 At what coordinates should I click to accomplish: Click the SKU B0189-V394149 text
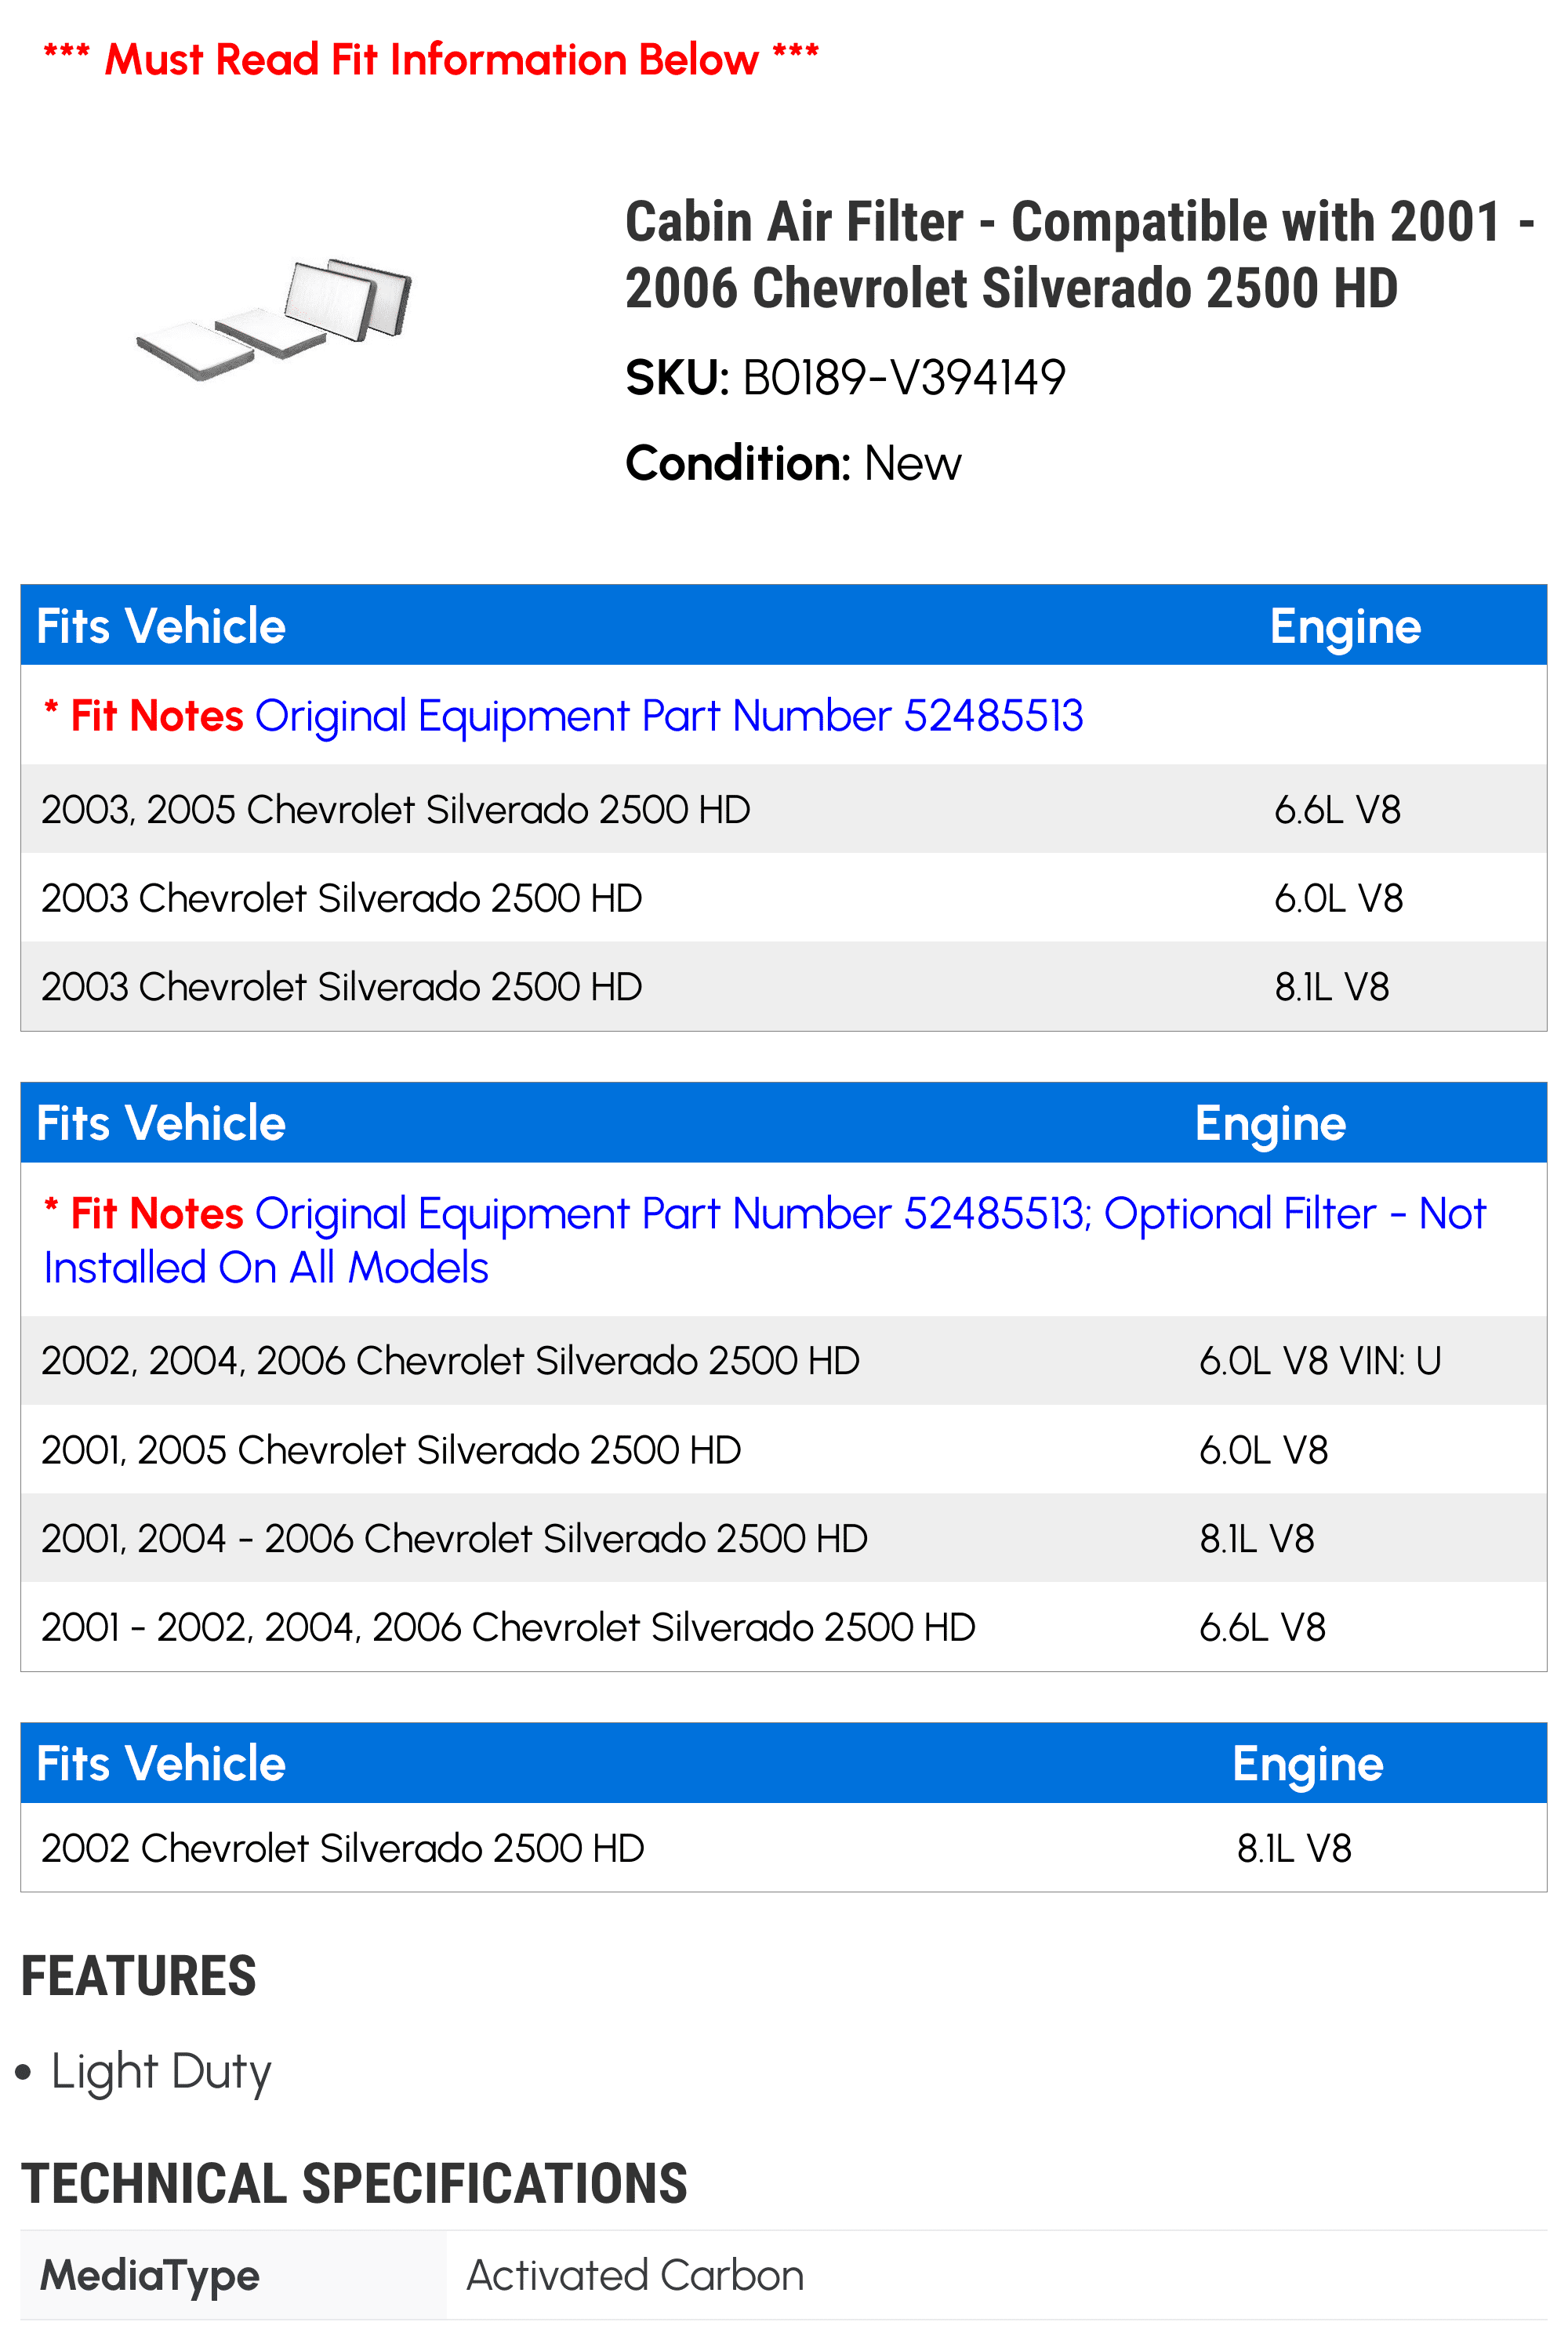pos(845,378)
